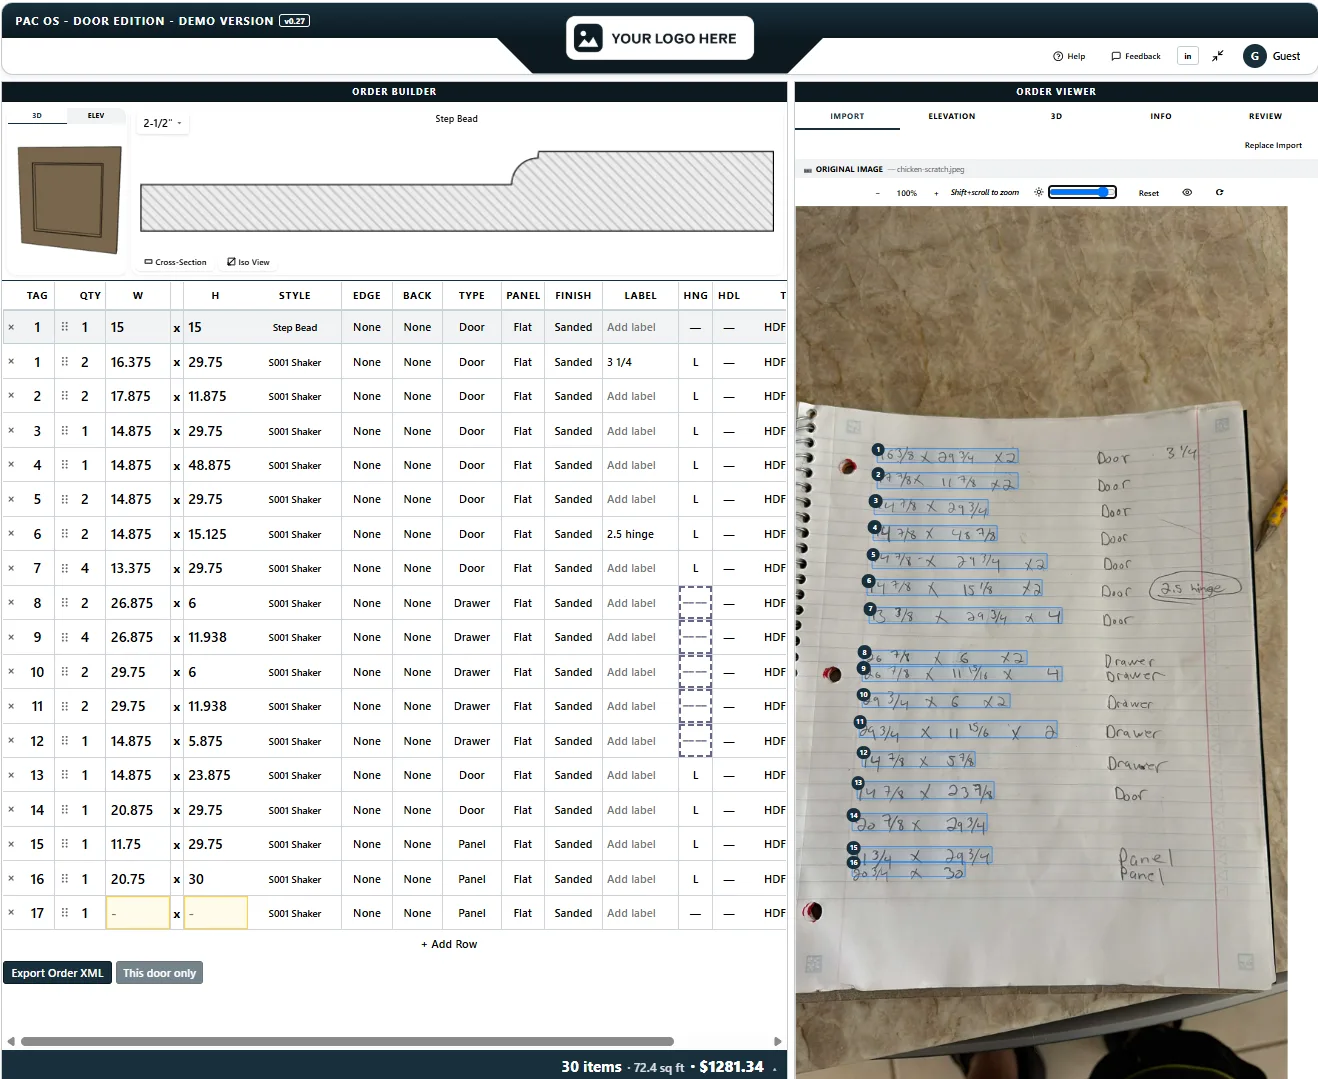
Task: Click scrollbar right arrow under the table
Action: (x=778, y=1041)
